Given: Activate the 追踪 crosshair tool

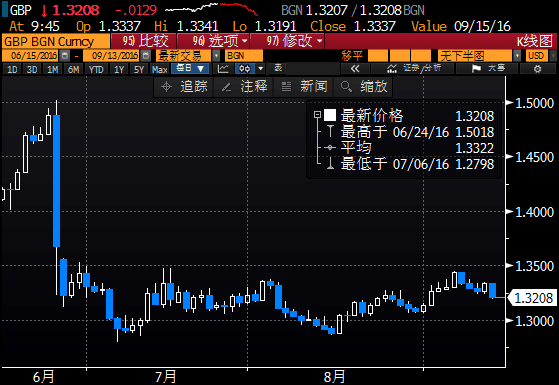Looking at the screenshot, I should tap(184, 87).
